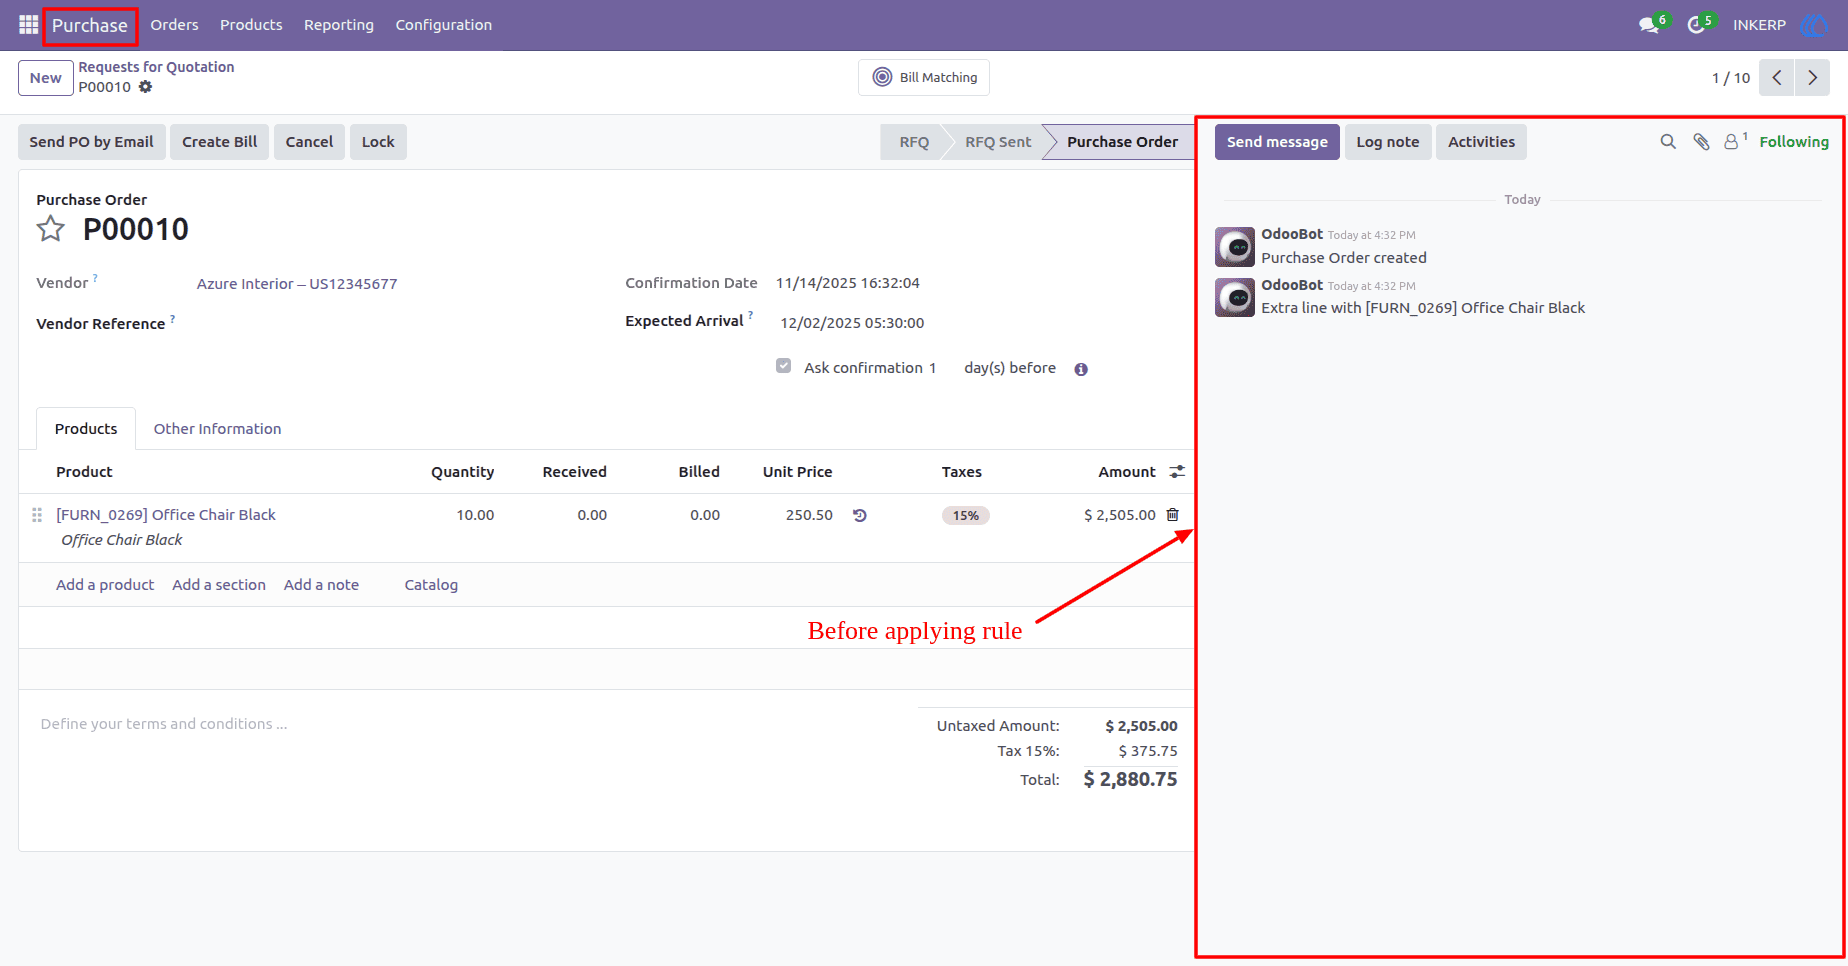Open the Configuration menu
Screen dimensions: 1848x966
click(444, 25)
